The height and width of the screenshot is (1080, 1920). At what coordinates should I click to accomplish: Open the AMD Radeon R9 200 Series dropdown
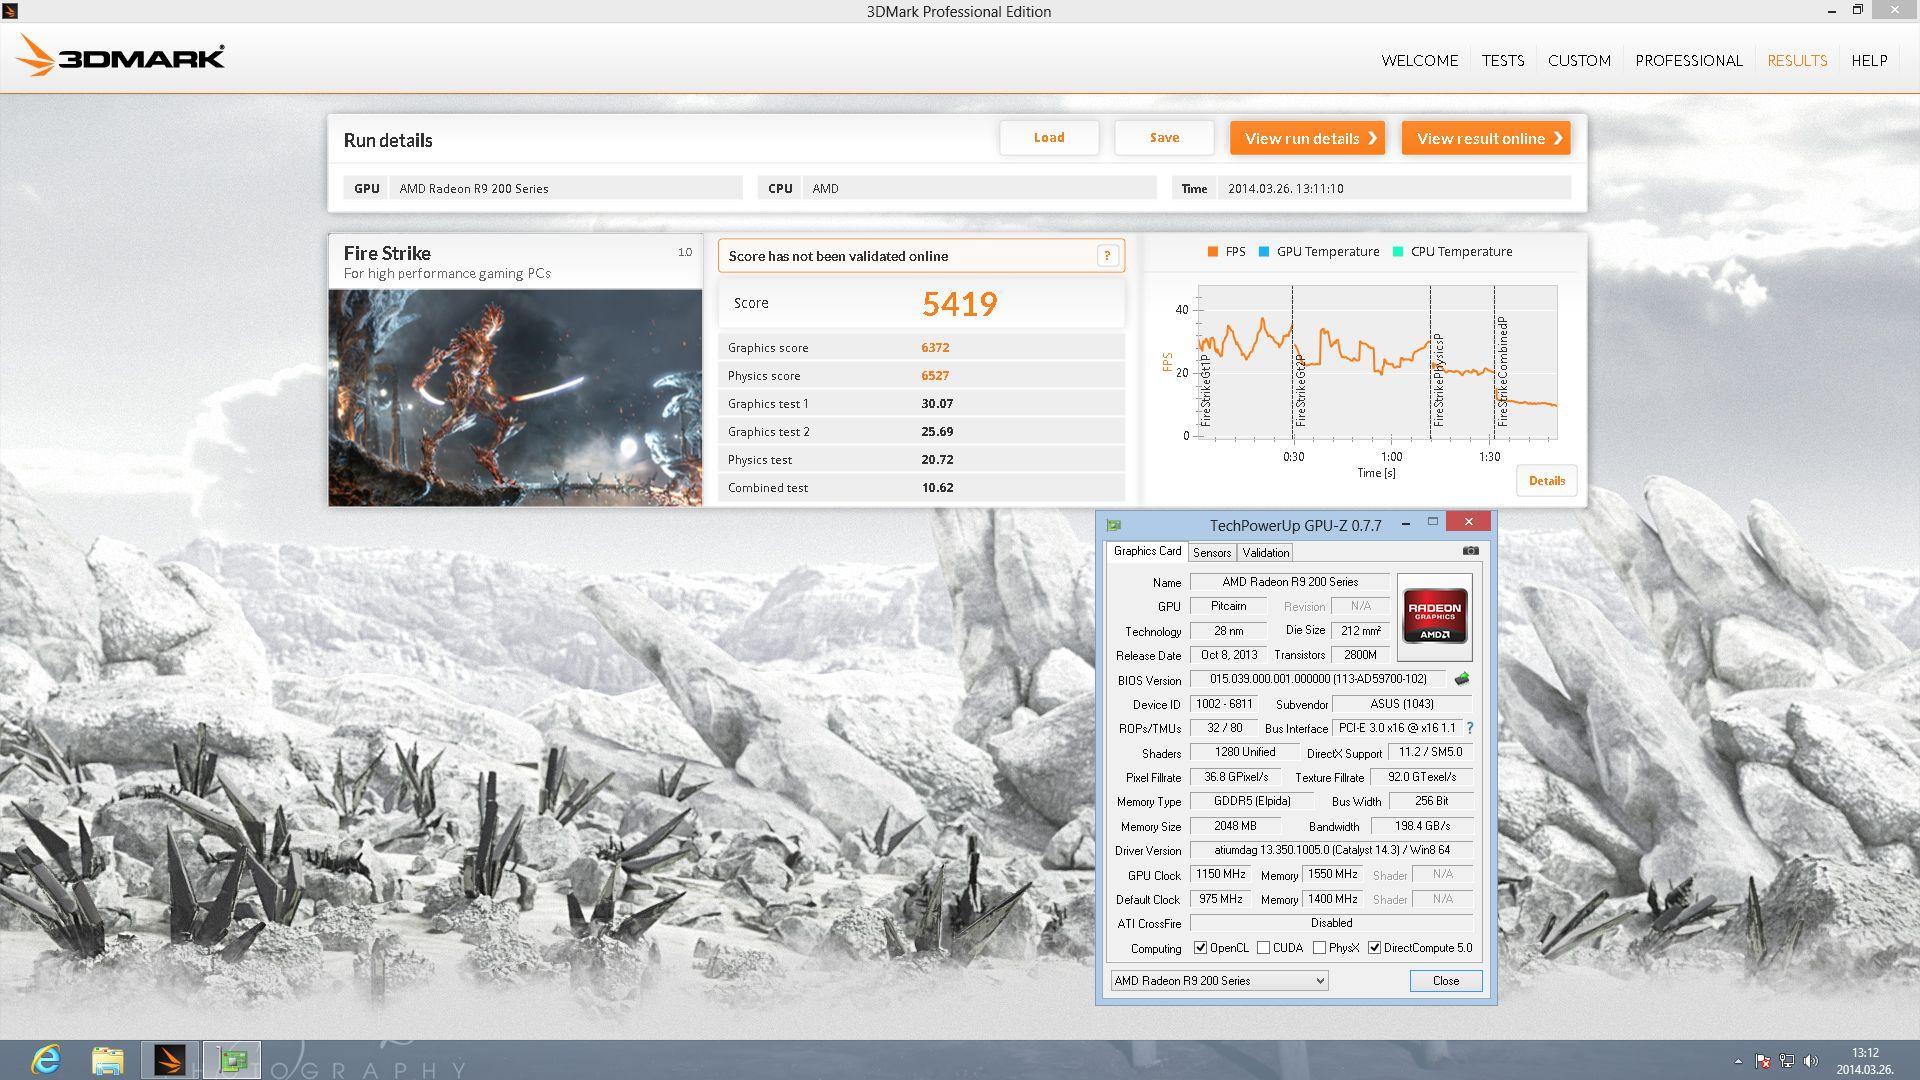tap(1219, 981)
